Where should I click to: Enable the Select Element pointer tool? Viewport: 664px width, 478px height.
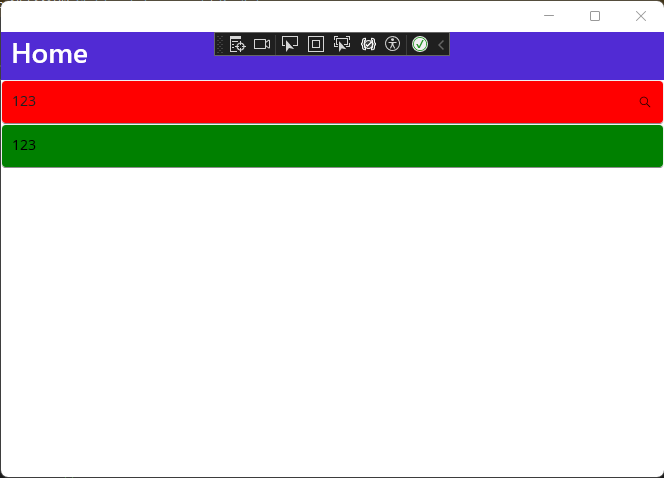(x=290, y=44)
